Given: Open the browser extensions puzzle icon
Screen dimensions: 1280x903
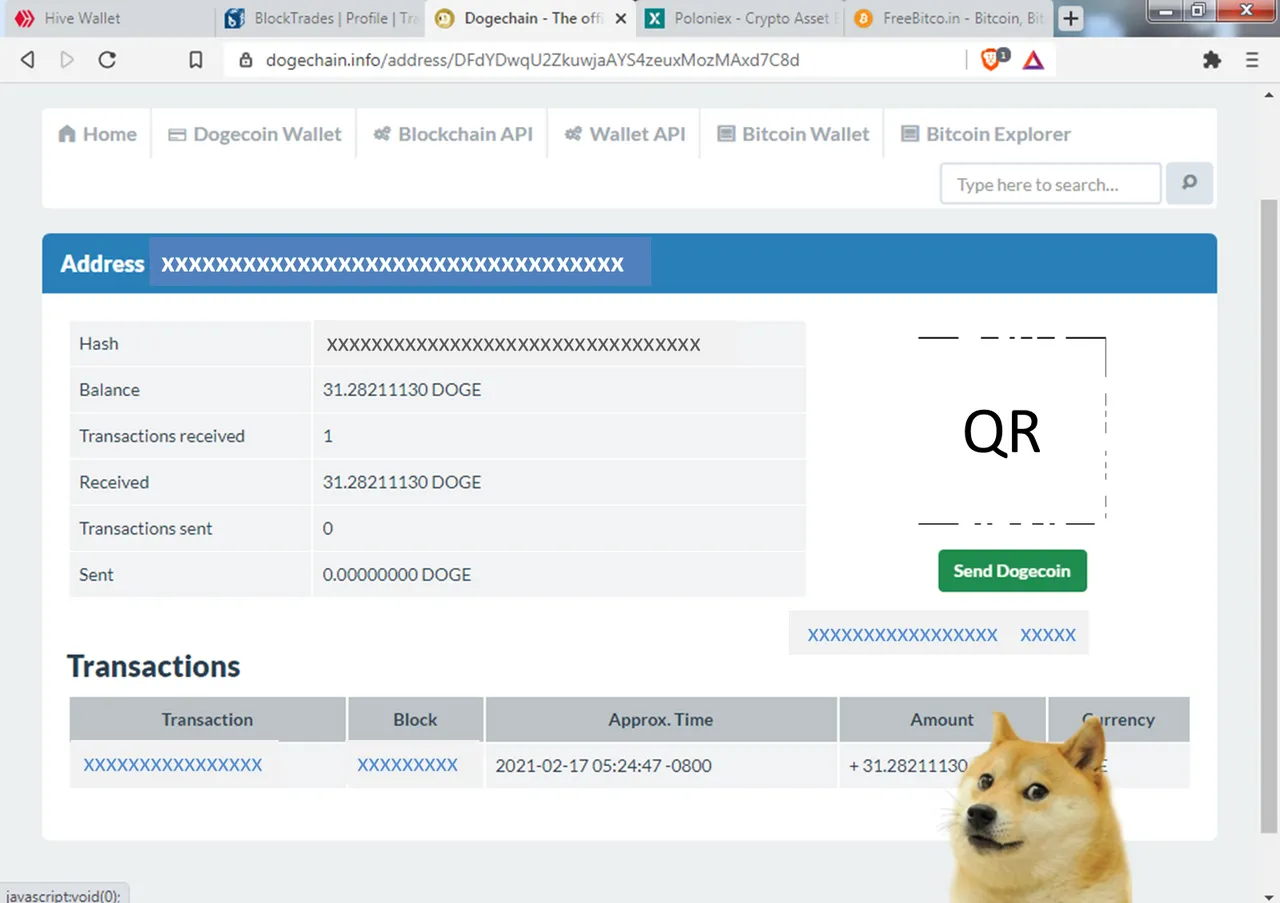Looking at the screenshot, I should point(1212,60).
